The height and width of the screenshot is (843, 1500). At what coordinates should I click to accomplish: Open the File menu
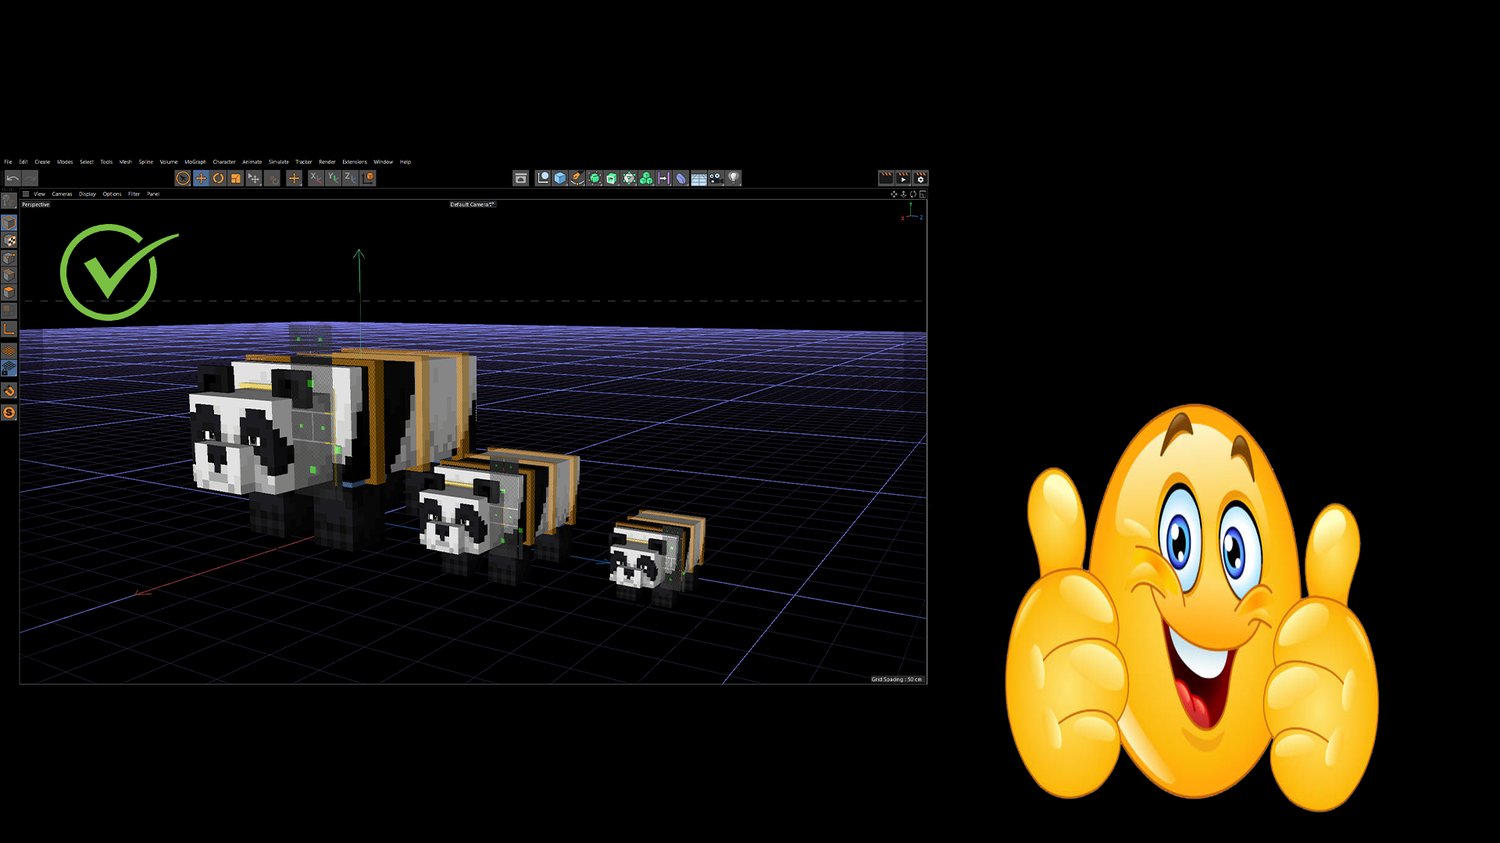point(8,162)
